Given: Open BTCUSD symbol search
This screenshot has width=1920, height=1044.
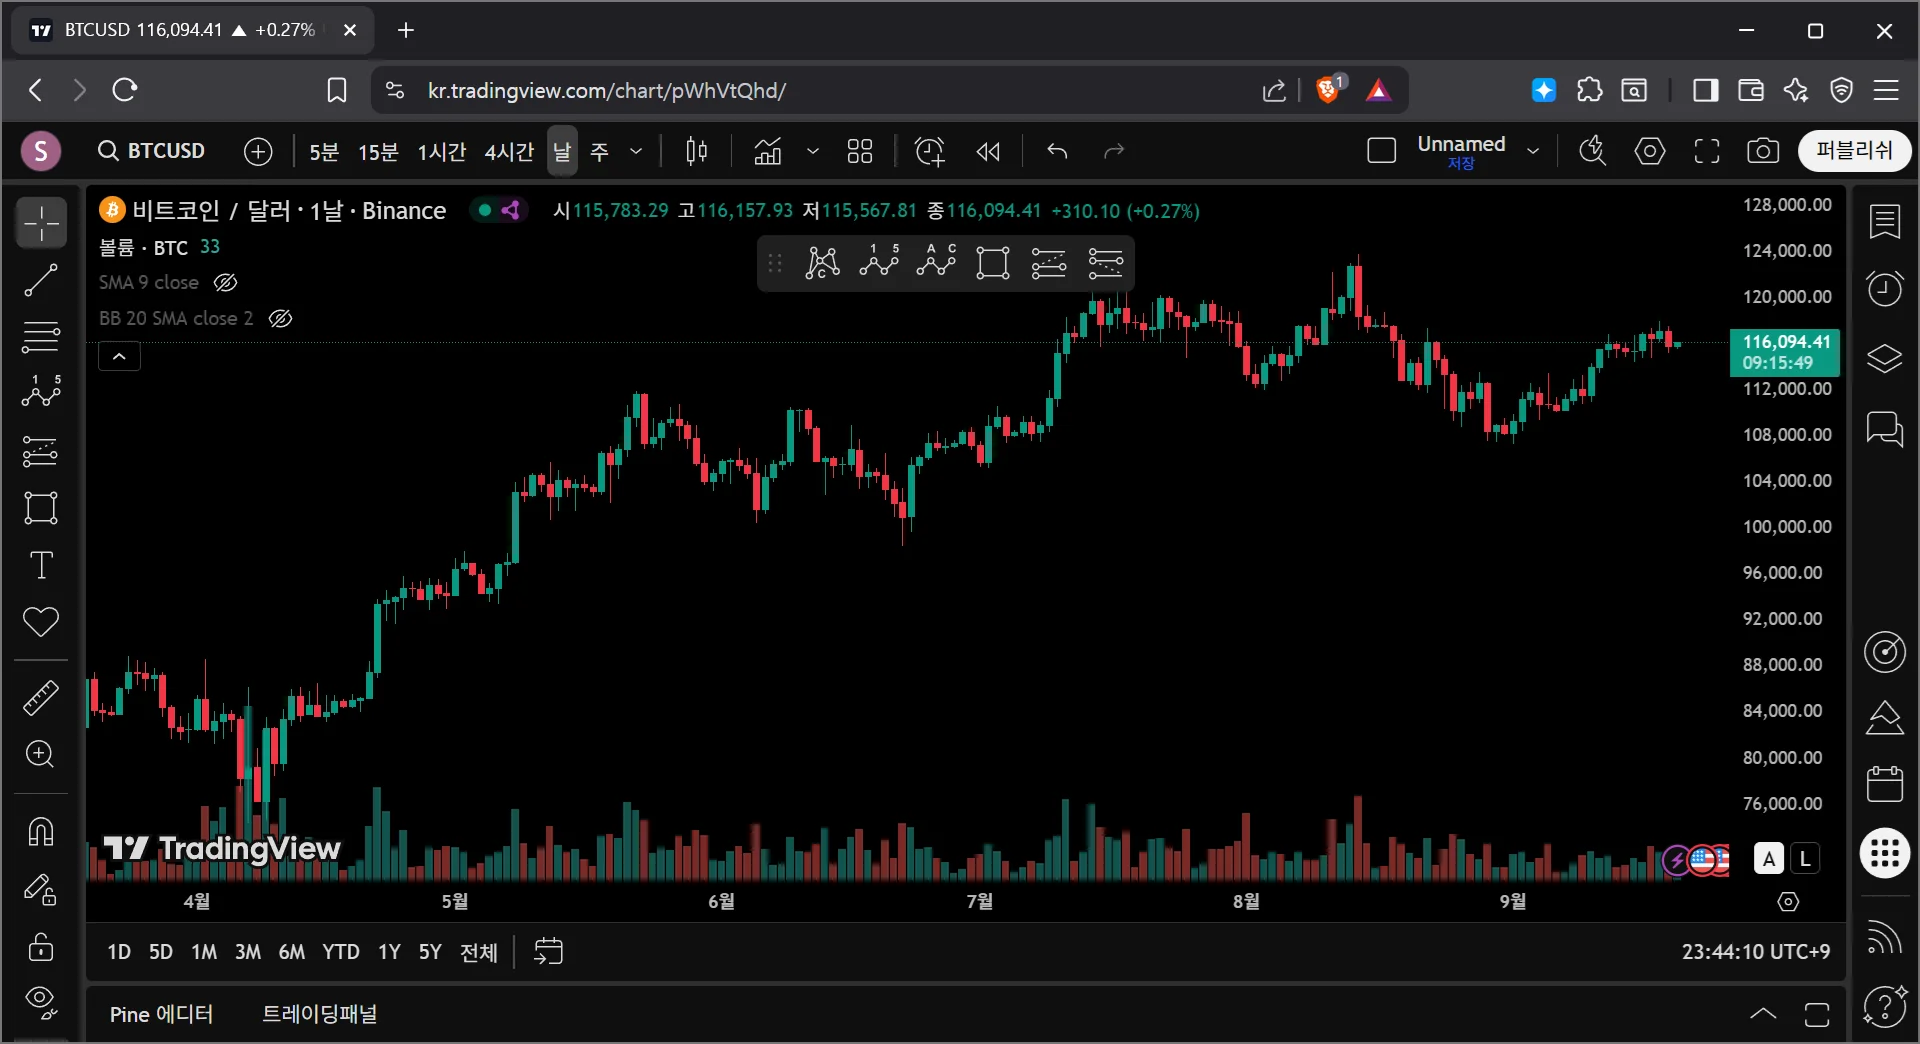Looking at the screenshot, I should pos(152,151).
